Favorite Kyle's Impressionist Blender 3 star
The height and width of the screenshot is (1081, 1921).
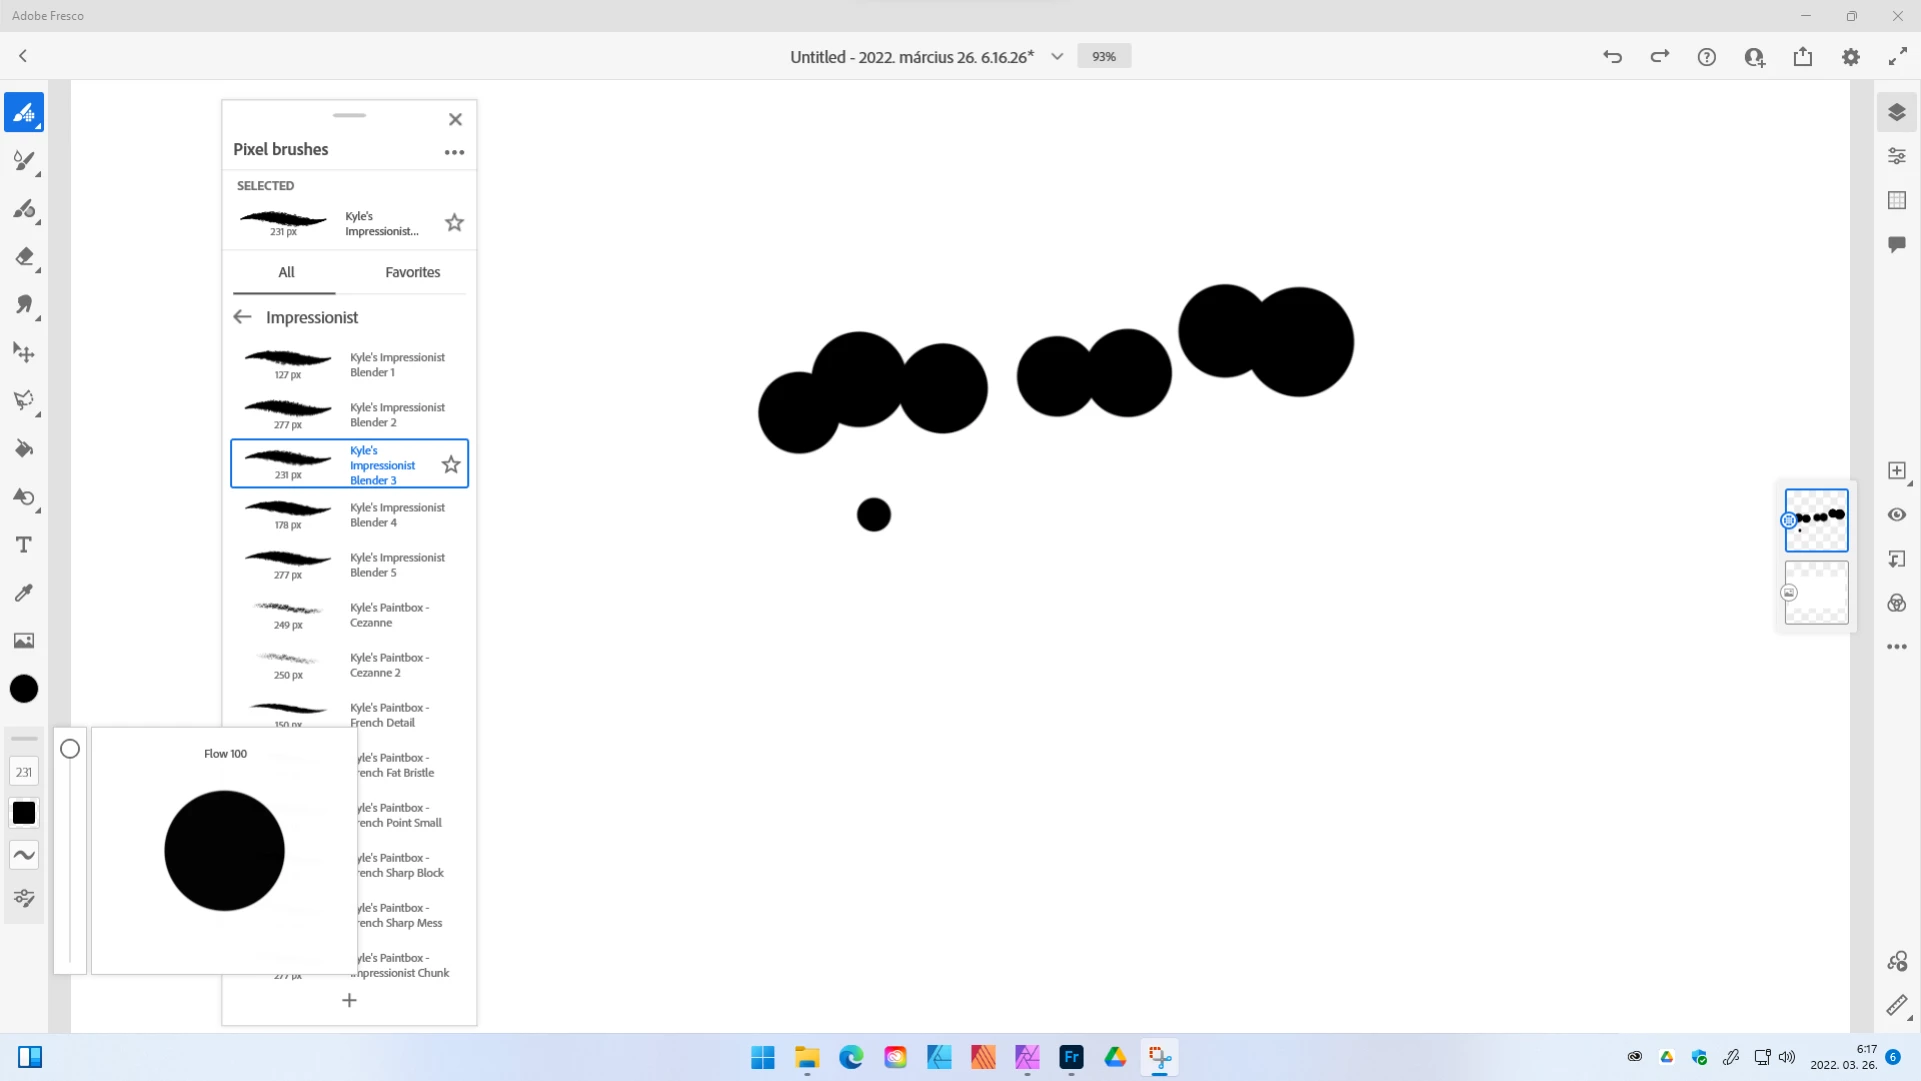point(451,464)
